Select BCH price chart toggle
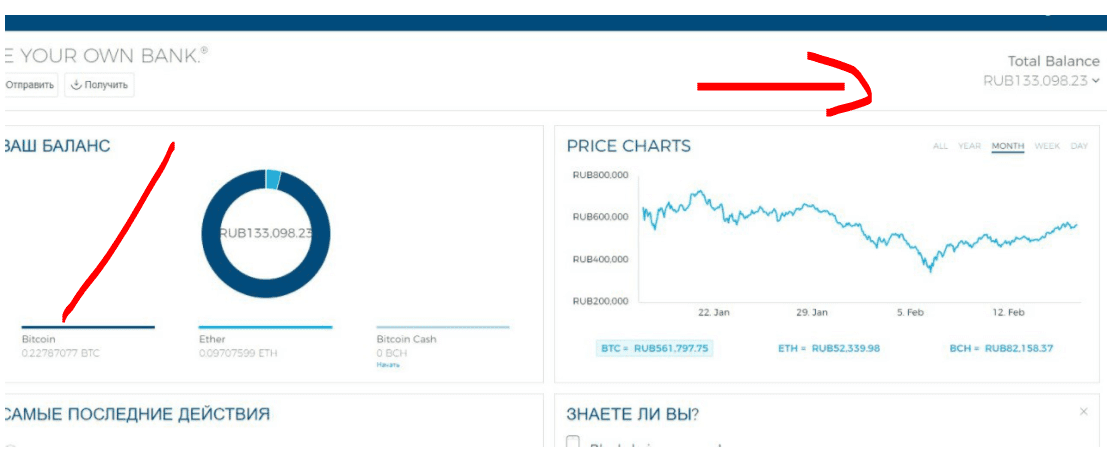1118x455 pixels. (x=1001, y=348)
